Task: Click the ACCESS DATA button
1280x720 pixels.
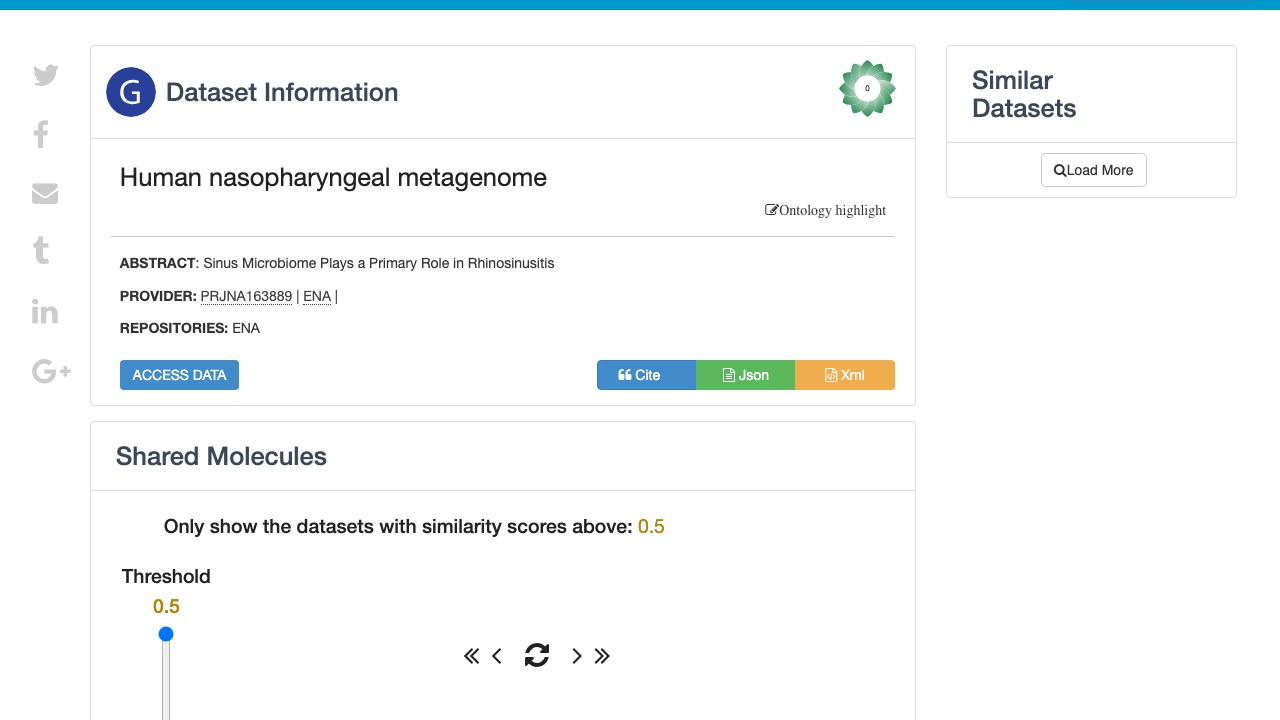Action: click(179, 375)
